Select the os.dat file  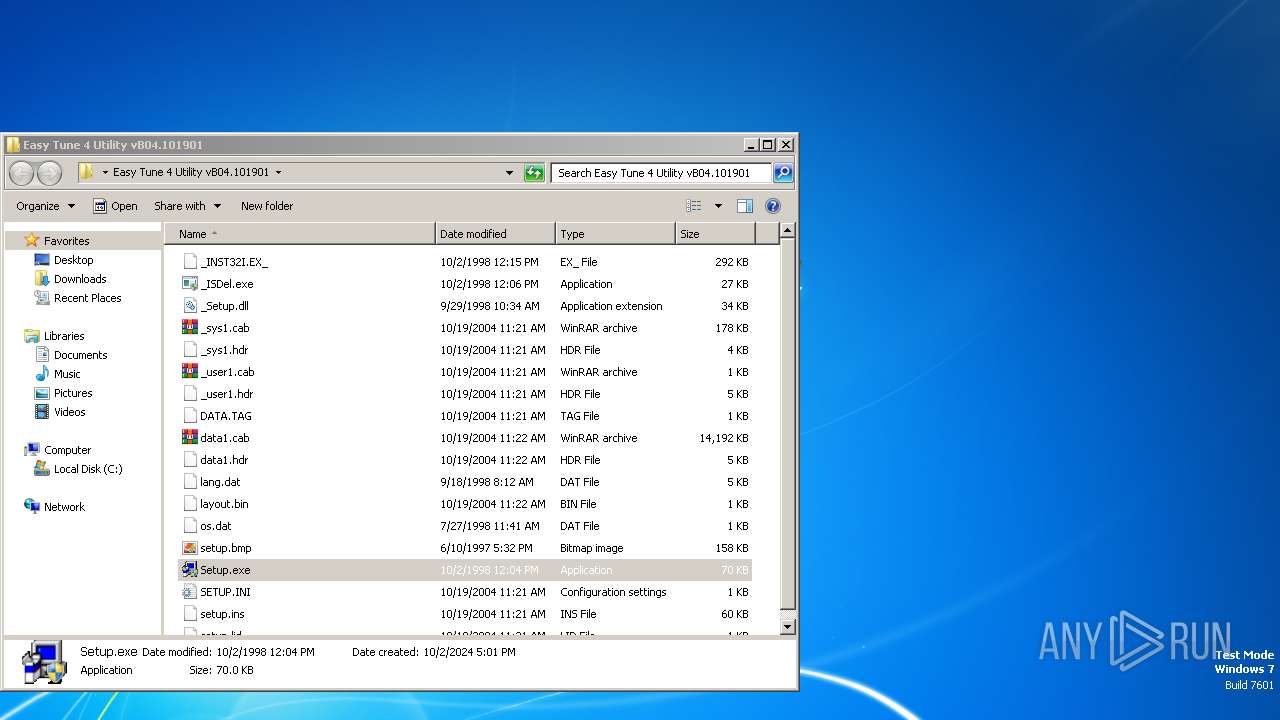tap(216, 526)
